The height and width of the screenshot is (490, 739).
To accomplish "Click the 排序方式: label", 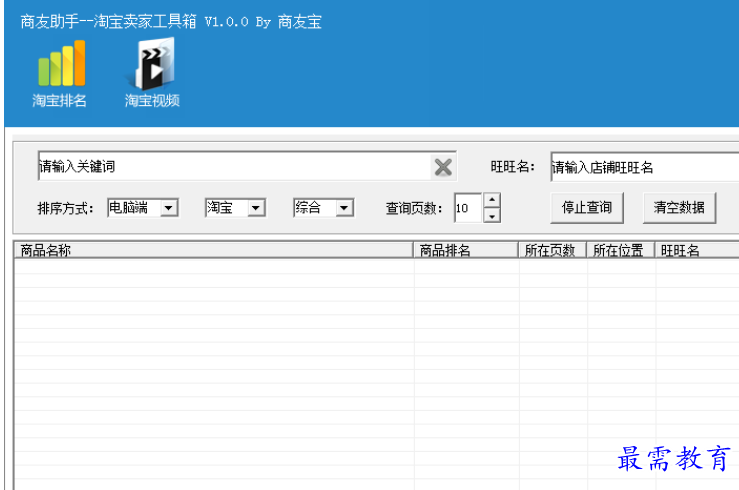I will point(66,208).
